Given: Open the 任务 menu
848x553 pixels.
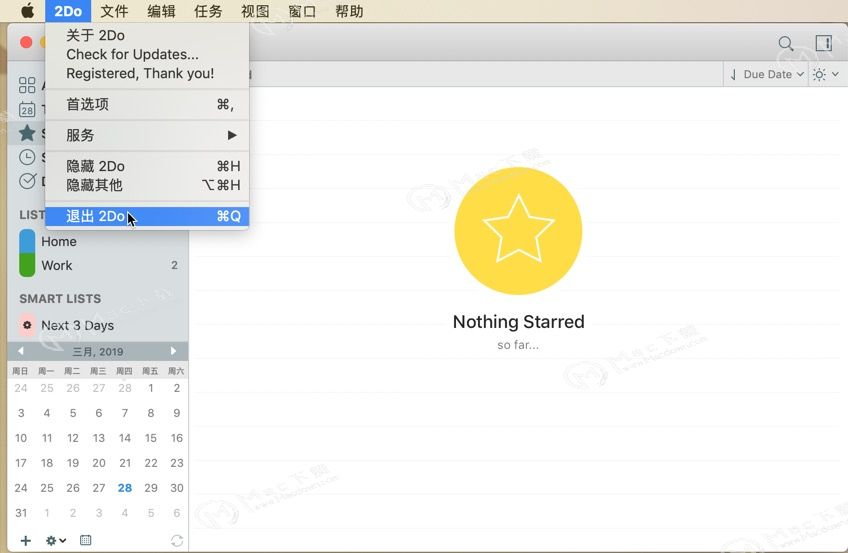Looking at the screenshot, I should pos(208,11).
